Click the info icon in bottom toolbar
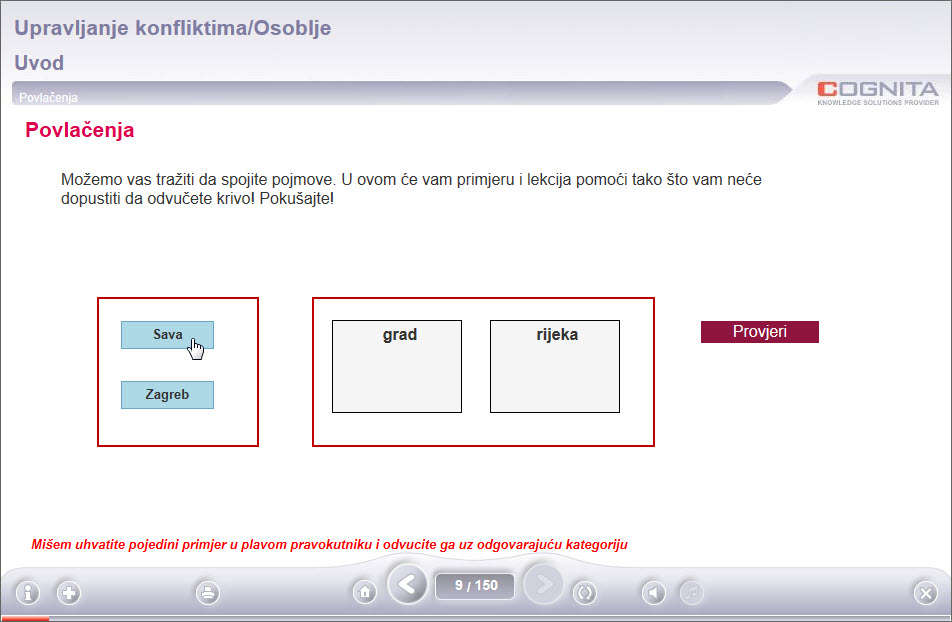Image resolution: width=952 pixels, height=622 pixels. click(x=27, y=593)
